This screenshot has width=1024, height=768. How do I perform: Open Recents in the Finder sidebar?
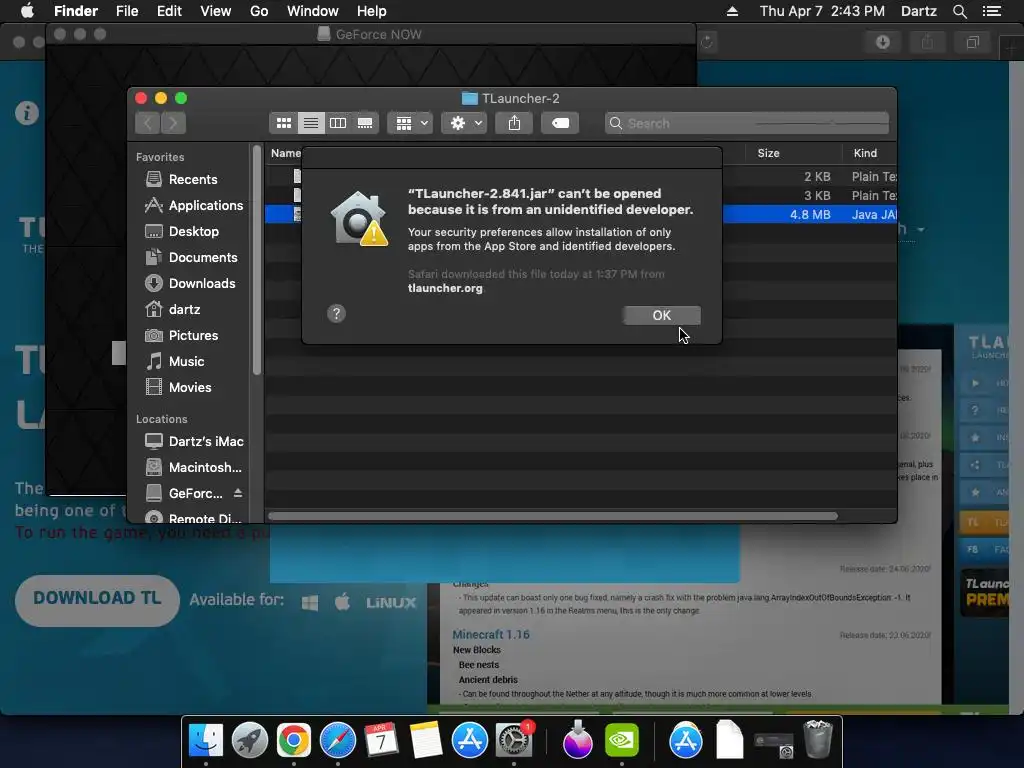point(193,179)
